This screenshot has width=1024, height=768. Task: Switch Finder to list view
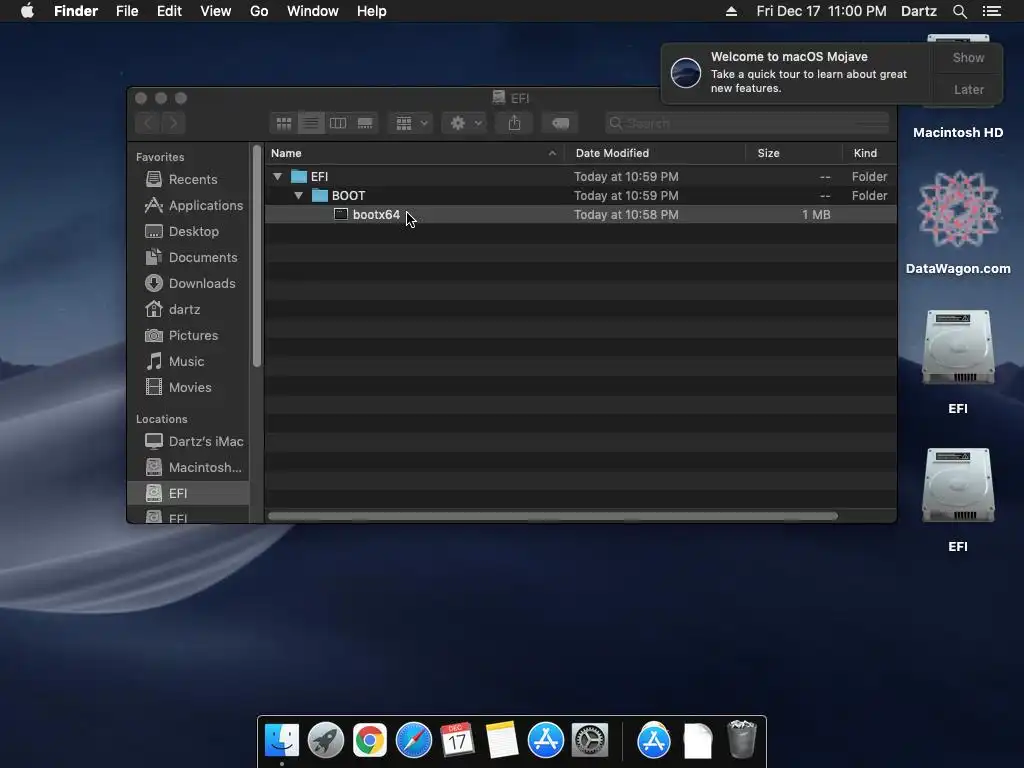point(311,123)
